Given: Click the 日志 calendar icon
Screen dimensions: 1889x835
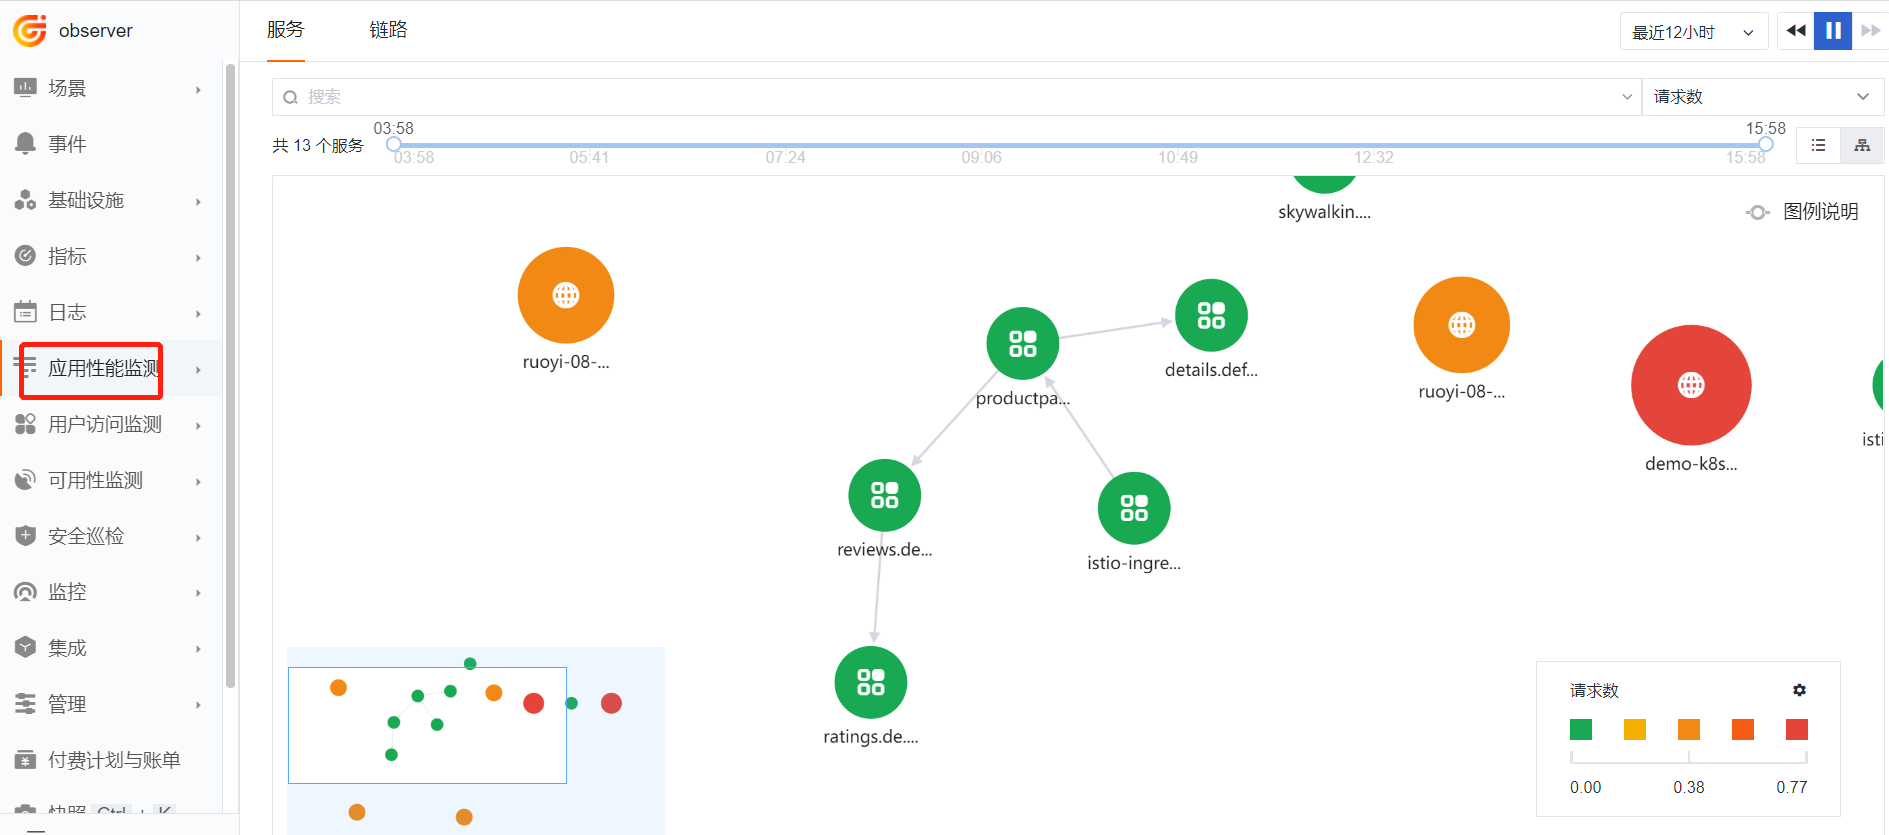Looking at the screenshot, I should pos(26,312).
